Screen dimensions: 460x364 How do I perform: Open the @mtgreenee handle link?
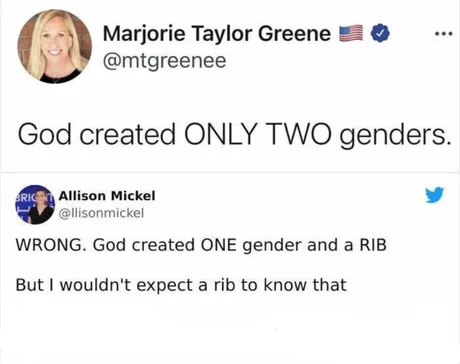(165, 61)
